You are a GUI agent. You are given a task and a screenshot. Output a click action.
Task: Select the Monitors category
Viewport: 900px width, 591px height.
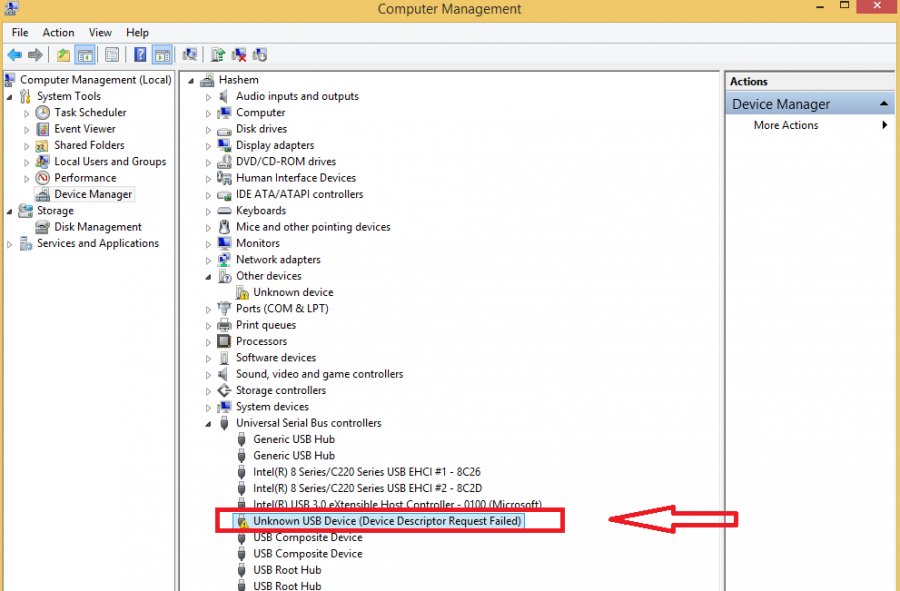pyautogui.click(x=258, y=243)
